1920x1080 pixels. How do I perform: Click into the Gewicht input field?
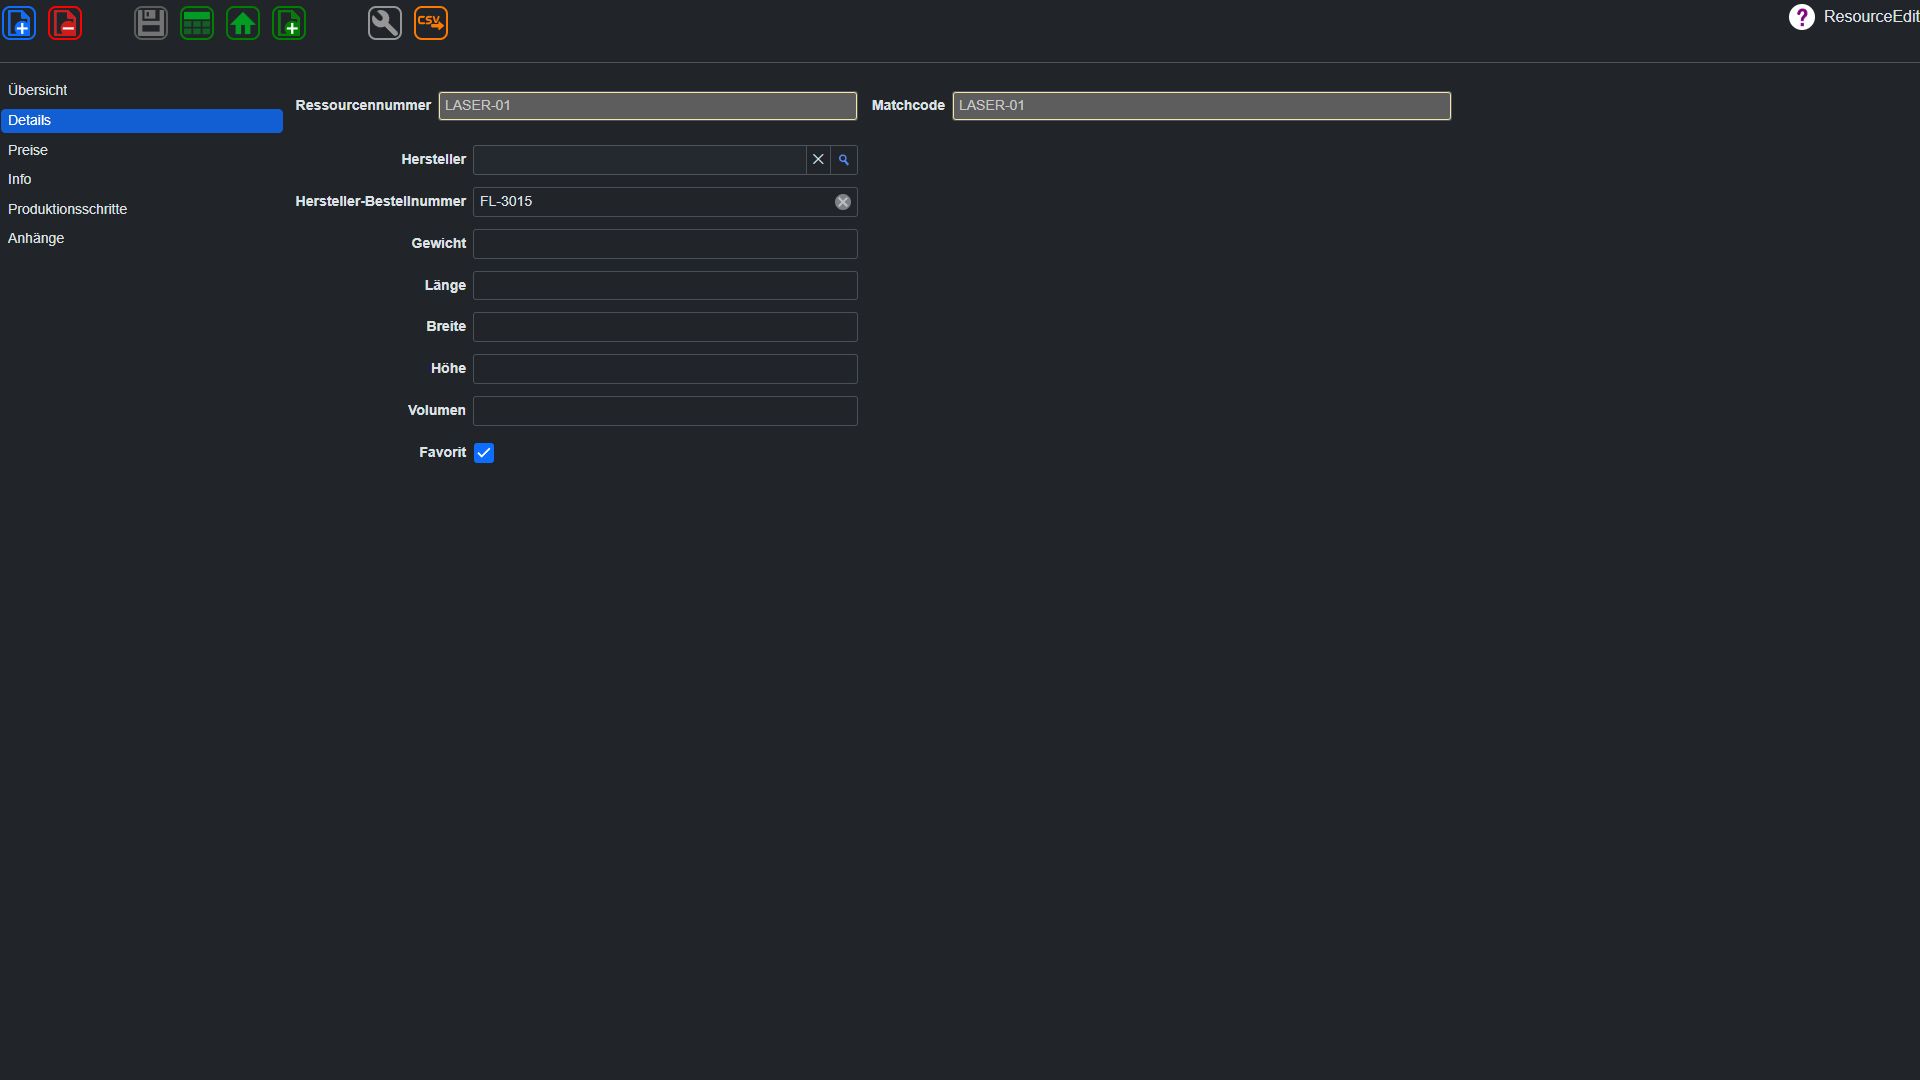665,244
